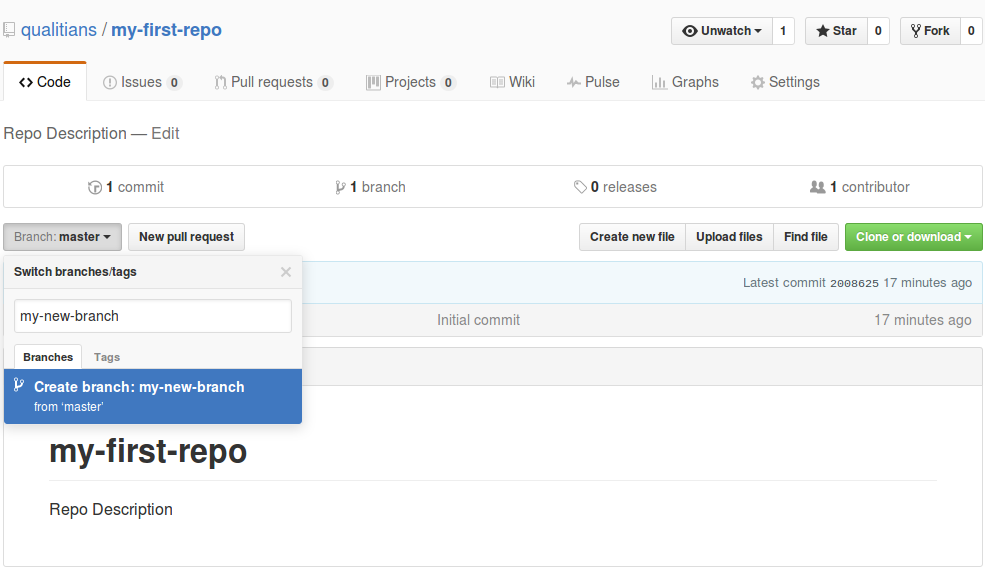Viewport: 985px width, 569px height.
Task: Star the my-first-repo repository
Action: coord(836,31)
